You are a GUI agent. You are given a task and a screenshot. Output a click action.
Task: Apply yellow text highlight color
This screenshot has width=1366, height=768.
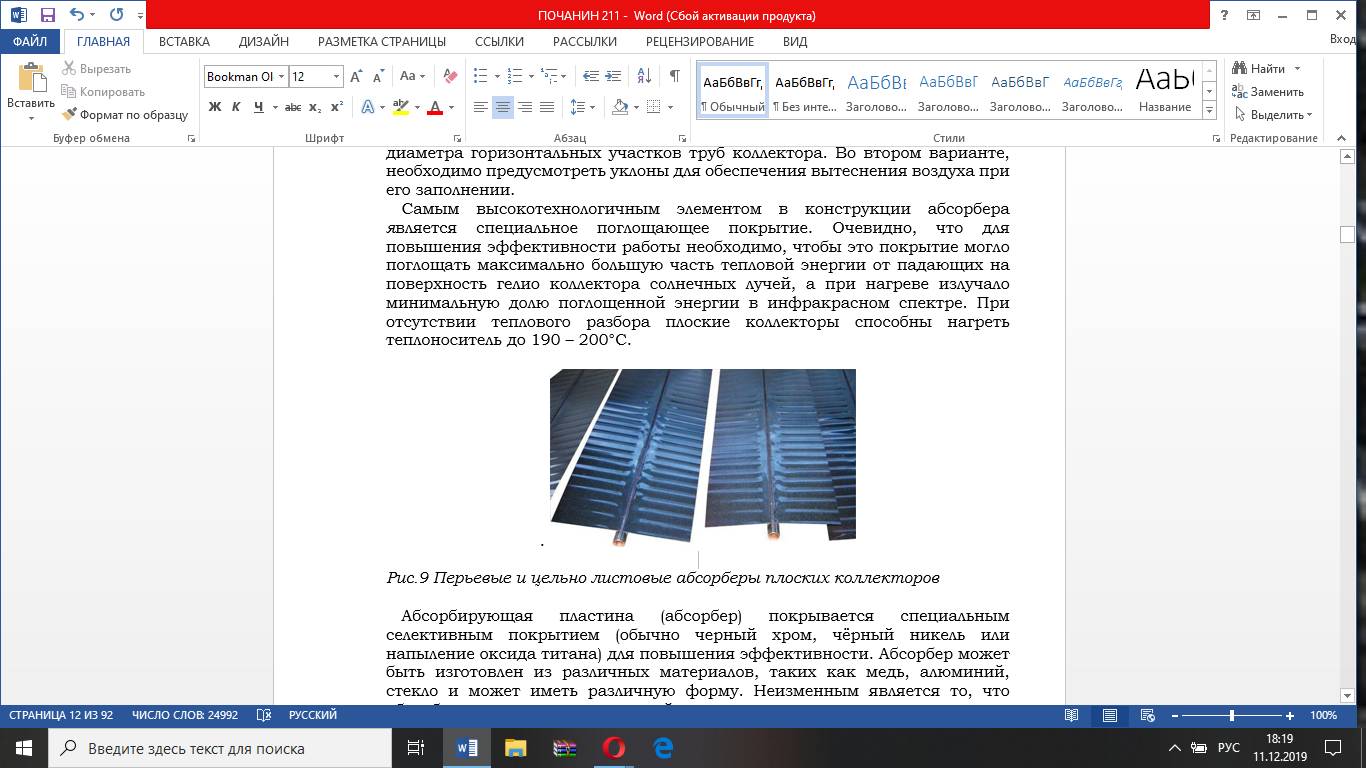[x=400, y=107]
